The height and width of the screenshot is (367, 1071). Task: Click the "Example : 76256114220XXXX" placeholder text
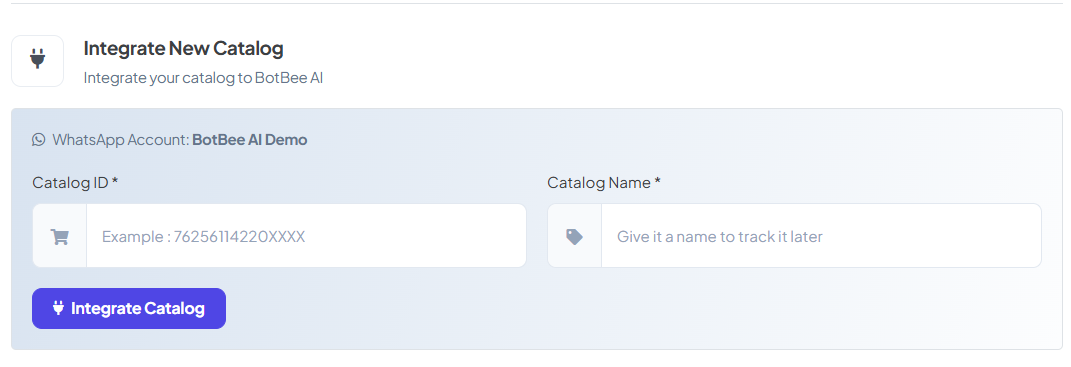pos(204,236)
